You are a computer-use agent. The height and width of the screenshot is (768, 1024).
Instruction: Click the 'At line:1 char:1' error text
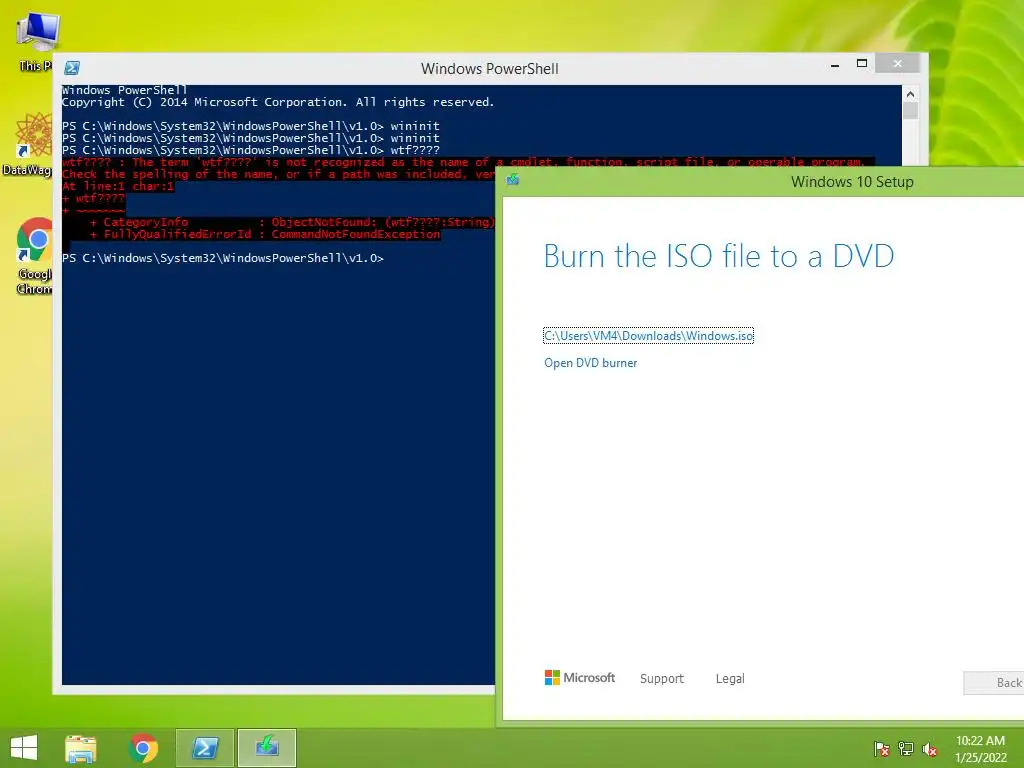118,186
